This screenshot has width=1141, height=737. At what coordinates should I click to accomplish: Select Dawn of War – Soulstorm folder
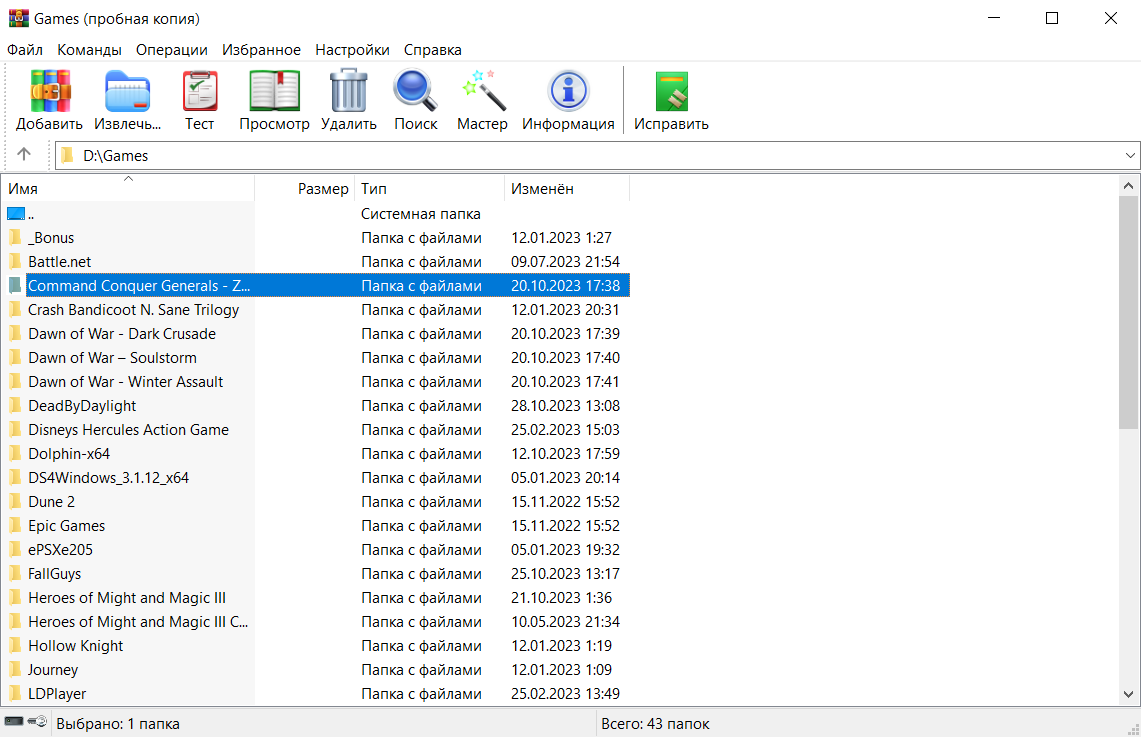(113, 358)
